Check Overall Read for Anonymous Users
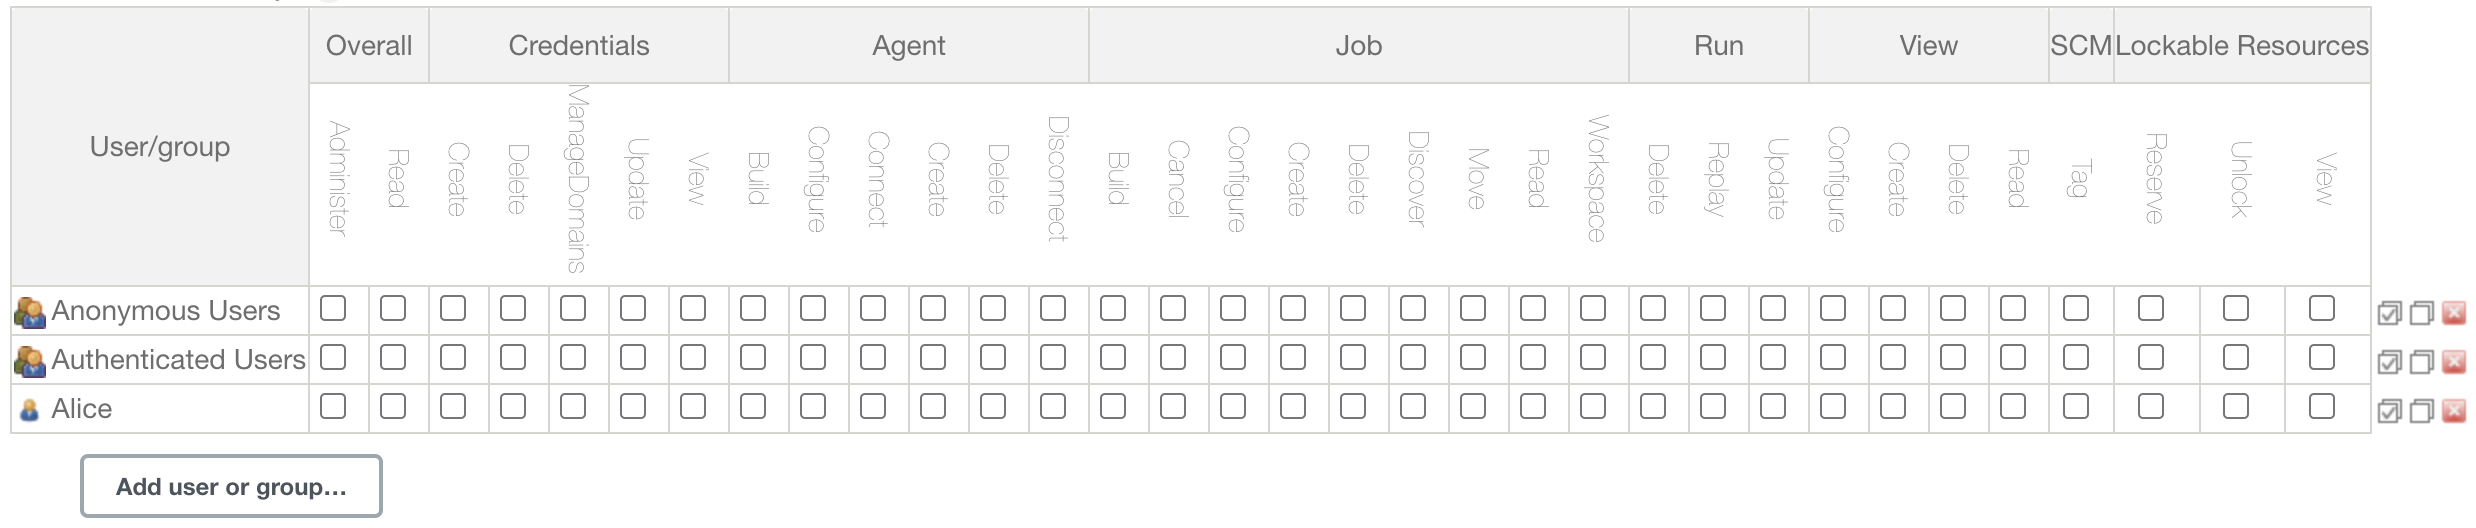 click(393, 308)
